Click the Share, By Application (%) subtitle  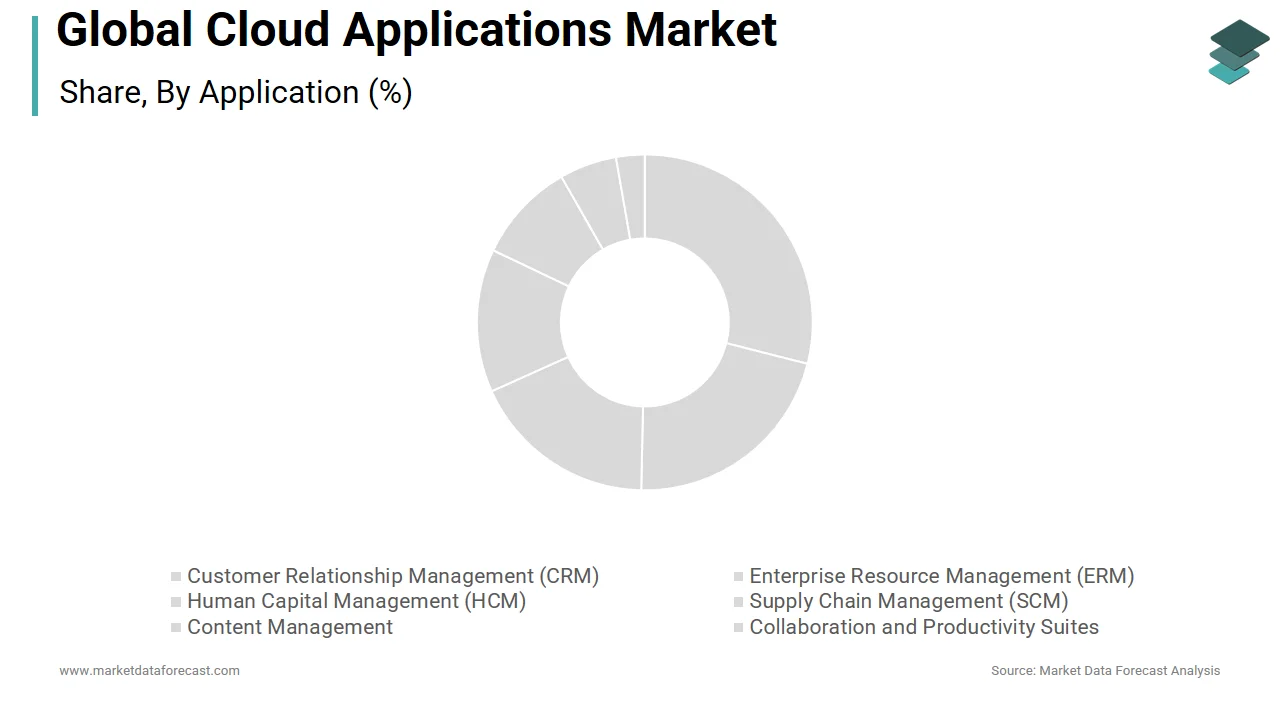coord(236,92)
